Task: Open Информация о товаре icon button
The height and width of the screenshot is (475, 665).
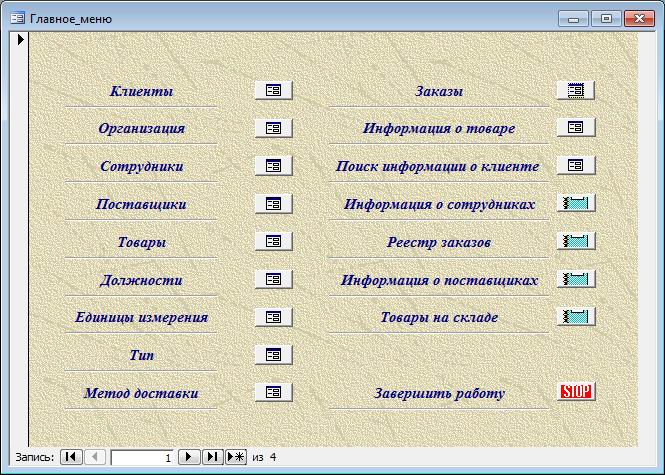Action: pyautogui.click(x=575, y=127)
